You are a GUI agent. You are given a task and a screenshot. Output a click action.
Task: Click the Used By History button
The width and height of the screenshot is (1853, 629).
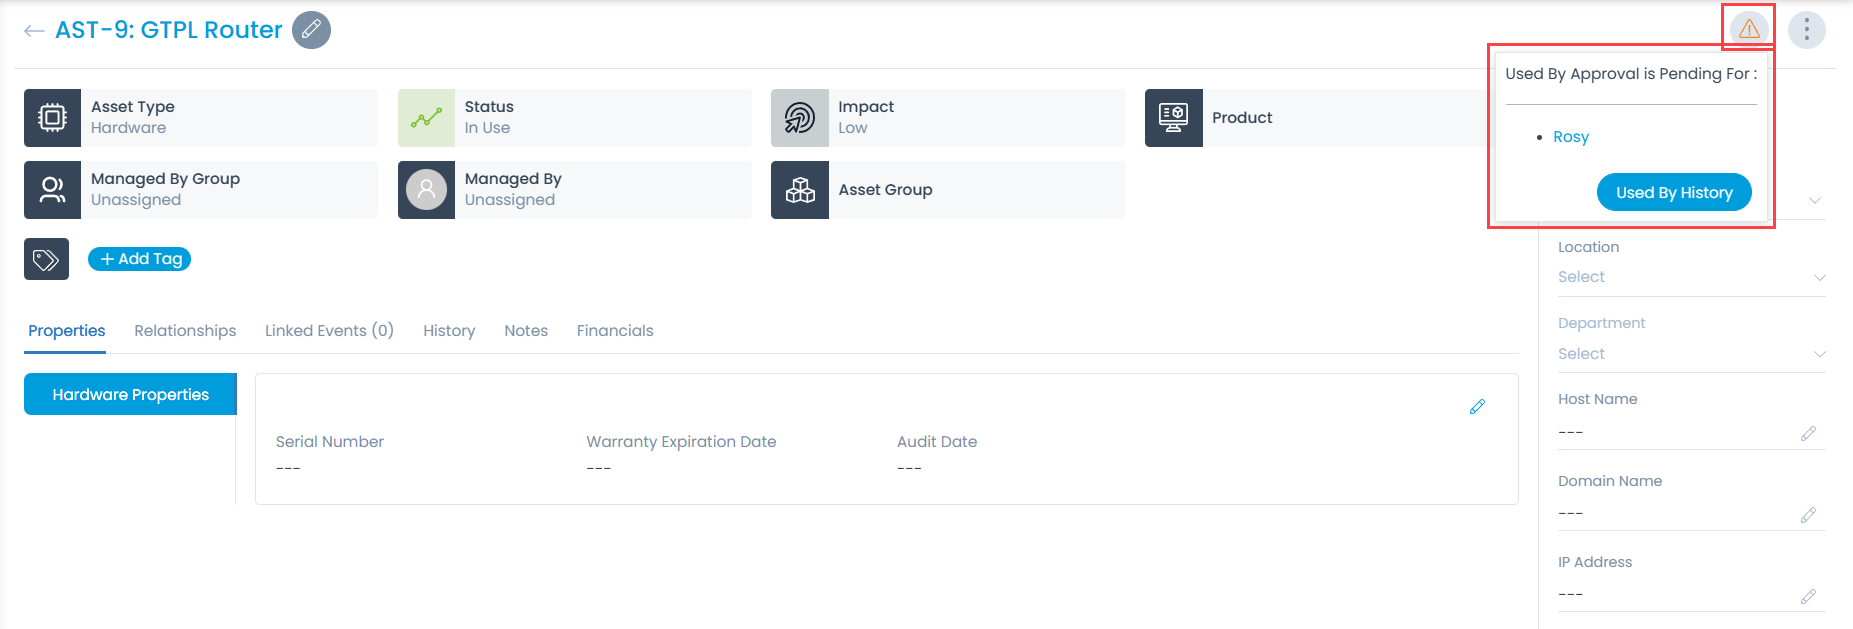click(1673, 193)
